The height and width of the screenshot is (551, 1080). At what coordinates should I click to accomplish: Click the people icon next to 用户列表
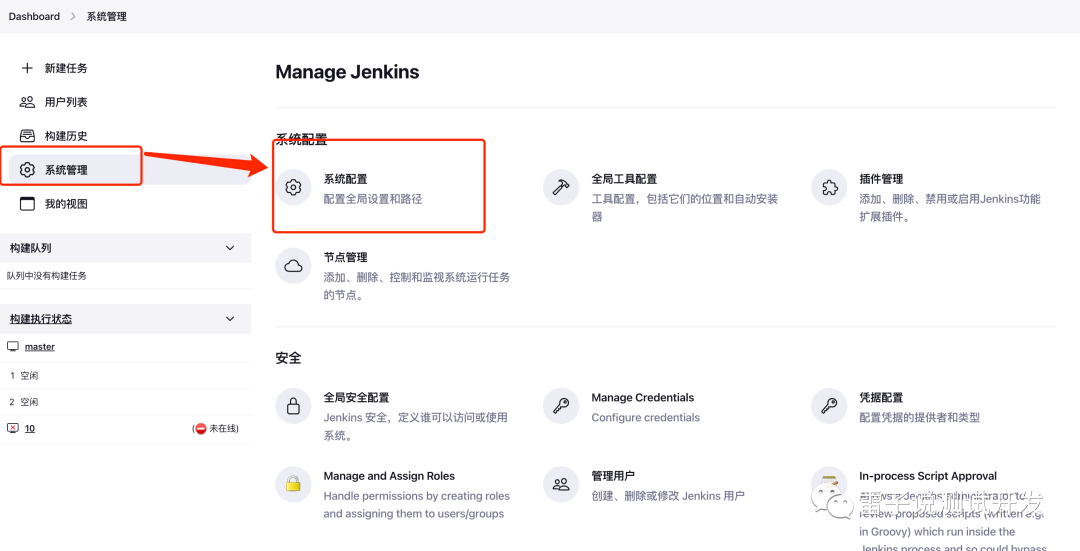pyautogui.click(x=27, y=102)
